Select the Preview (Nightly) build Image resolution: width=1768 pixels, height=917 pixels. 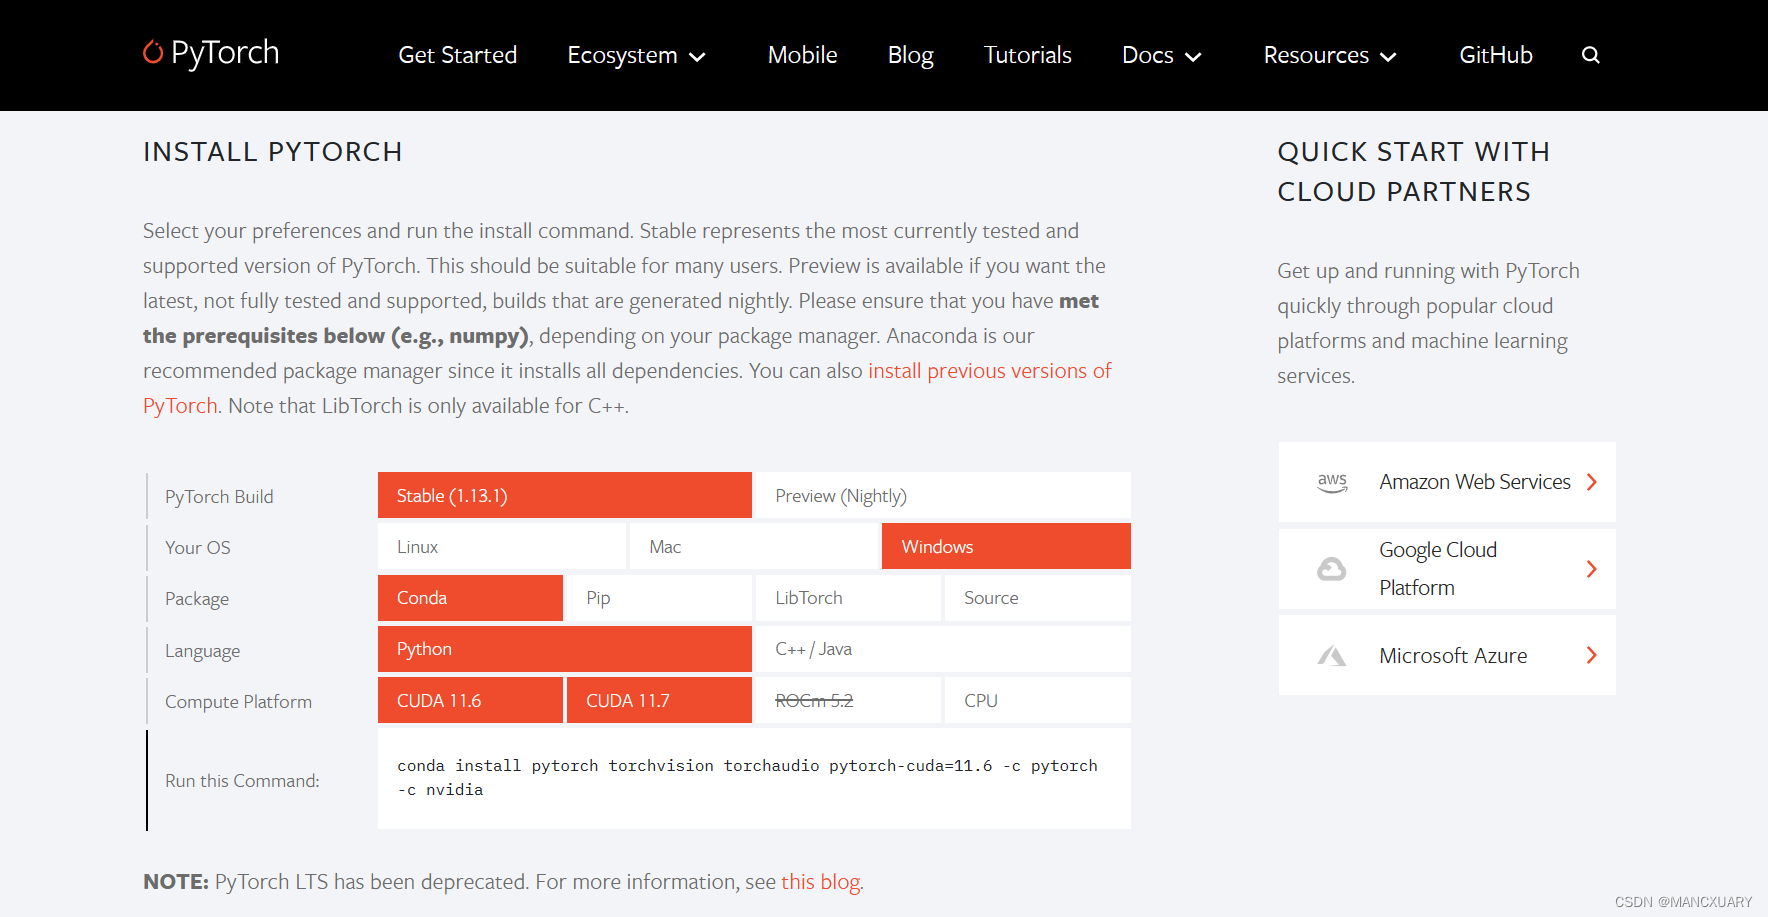942,495
